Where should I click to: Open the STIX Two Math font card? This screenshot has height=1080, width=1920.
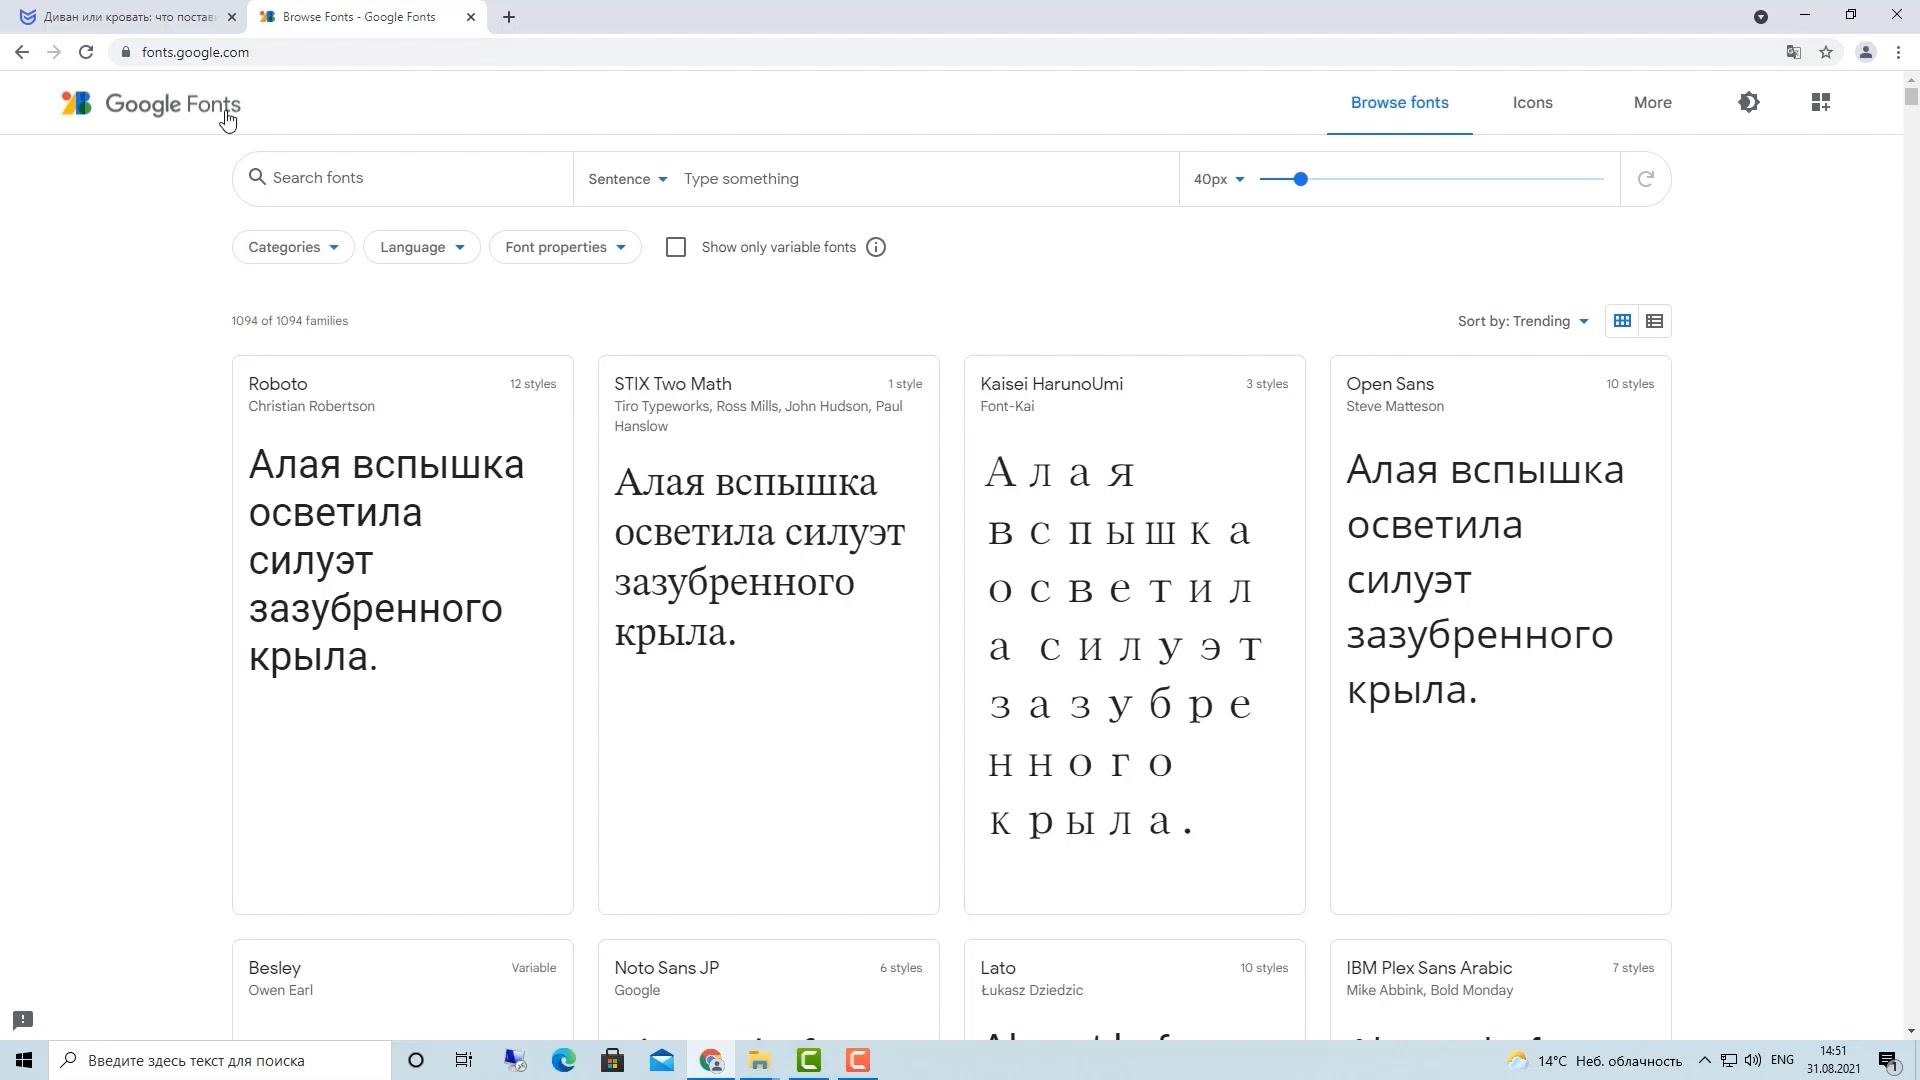(x=769, y=635)
